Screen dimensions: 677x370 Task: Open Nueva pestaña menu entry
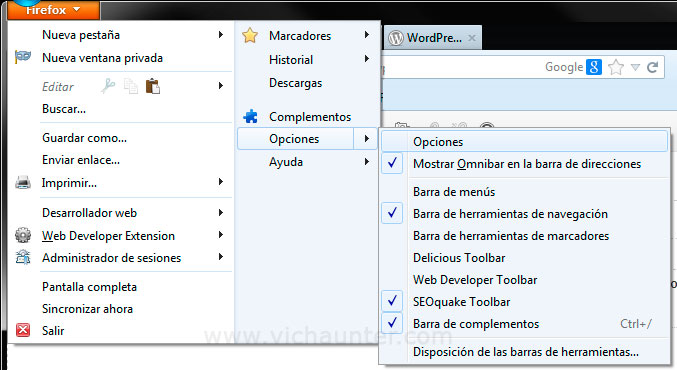pos(81,35)
